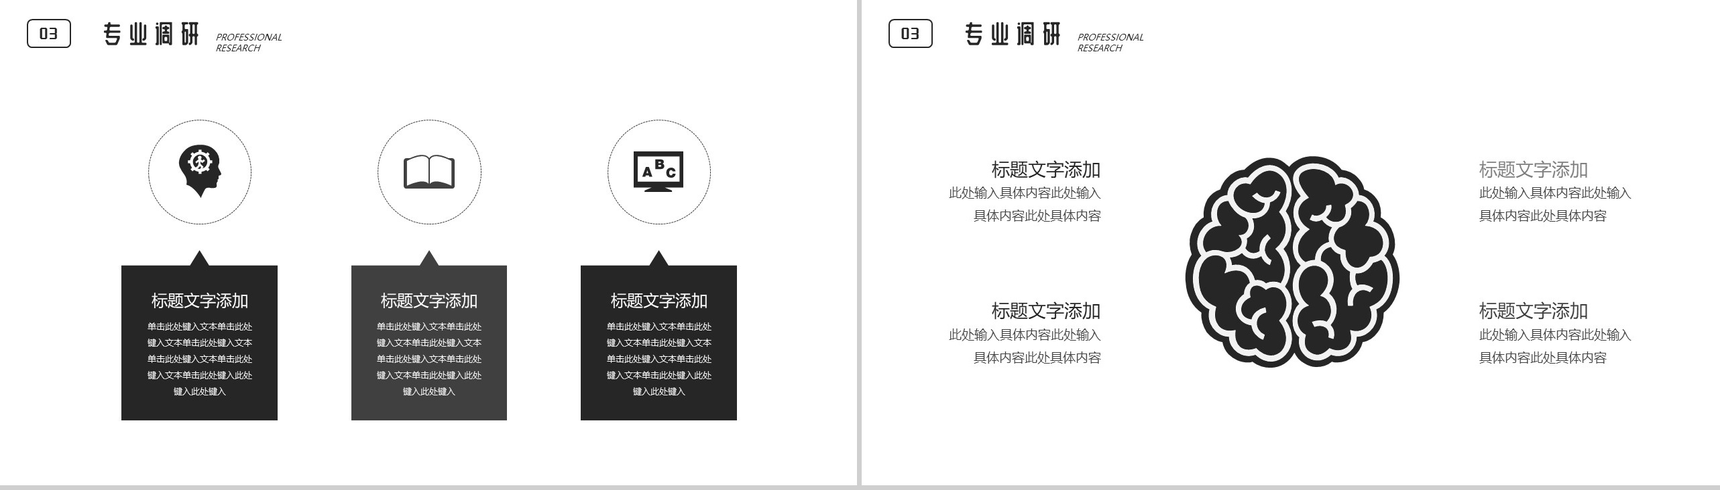Viewport: 1720px width, 490px height.
Task: Select triangle pointer above the leftmost dark box
Action: (x=199, y=259)
